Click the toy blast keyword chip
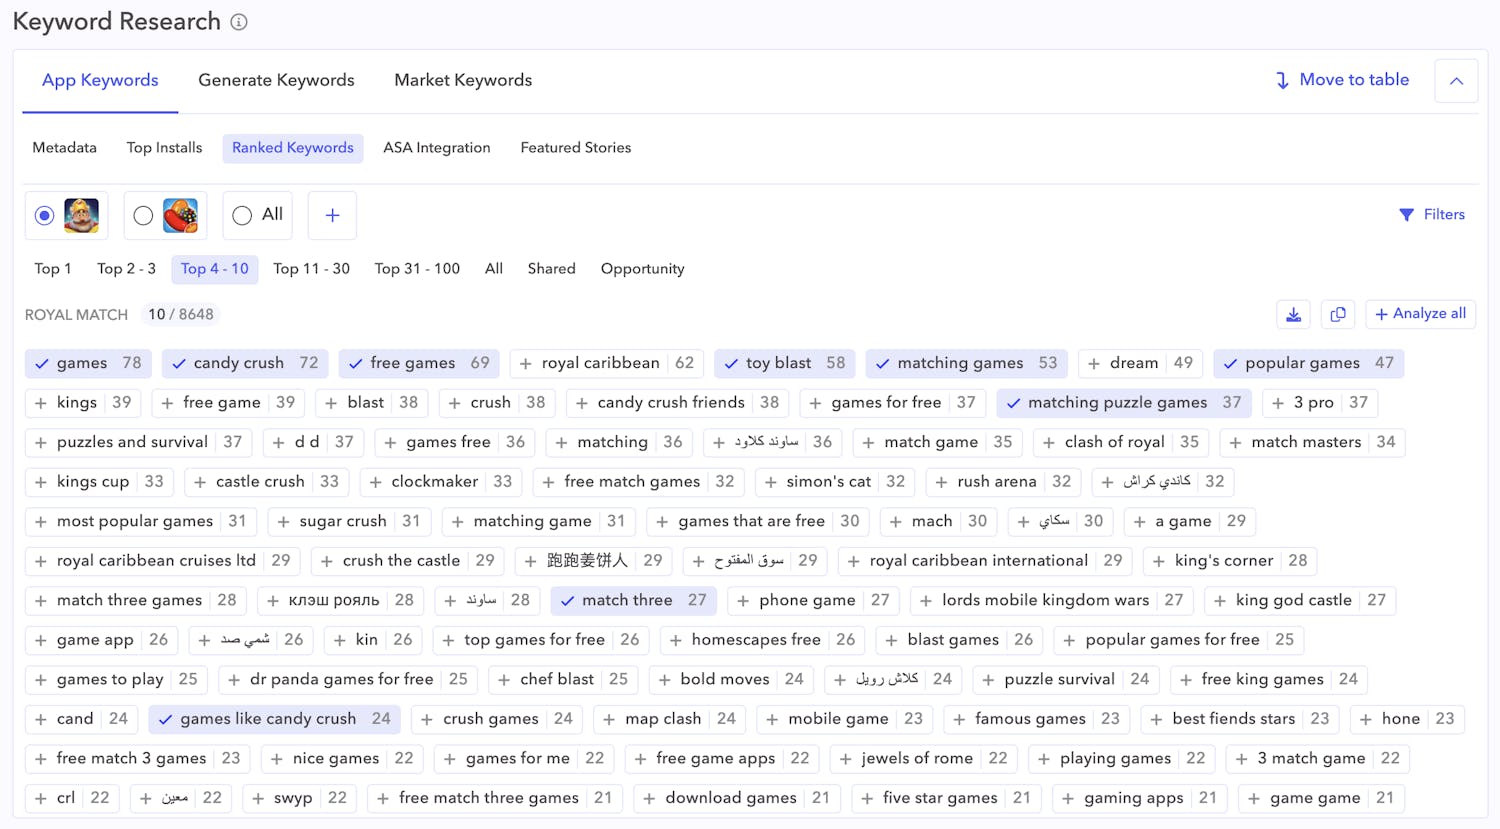Screen dimensions: 1500x829 [x=785, y=363]
